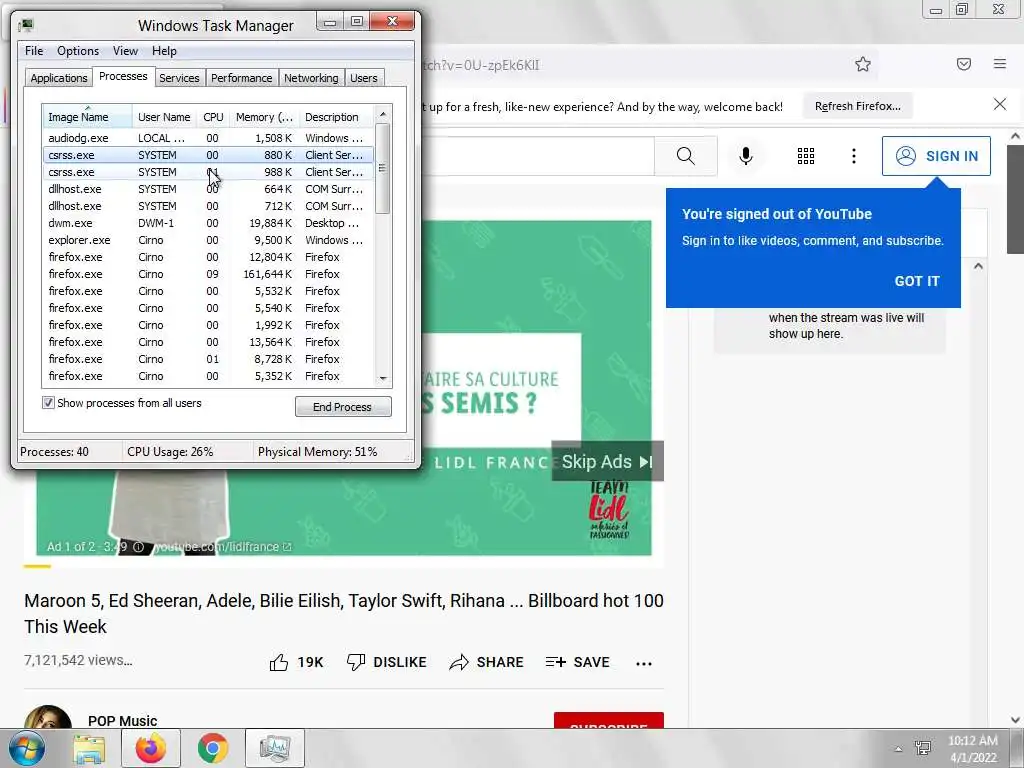This screenshot has width=1024, height=768.
Task: Select csrss.exe row with 988 K
Action: [x=209, y=172]
